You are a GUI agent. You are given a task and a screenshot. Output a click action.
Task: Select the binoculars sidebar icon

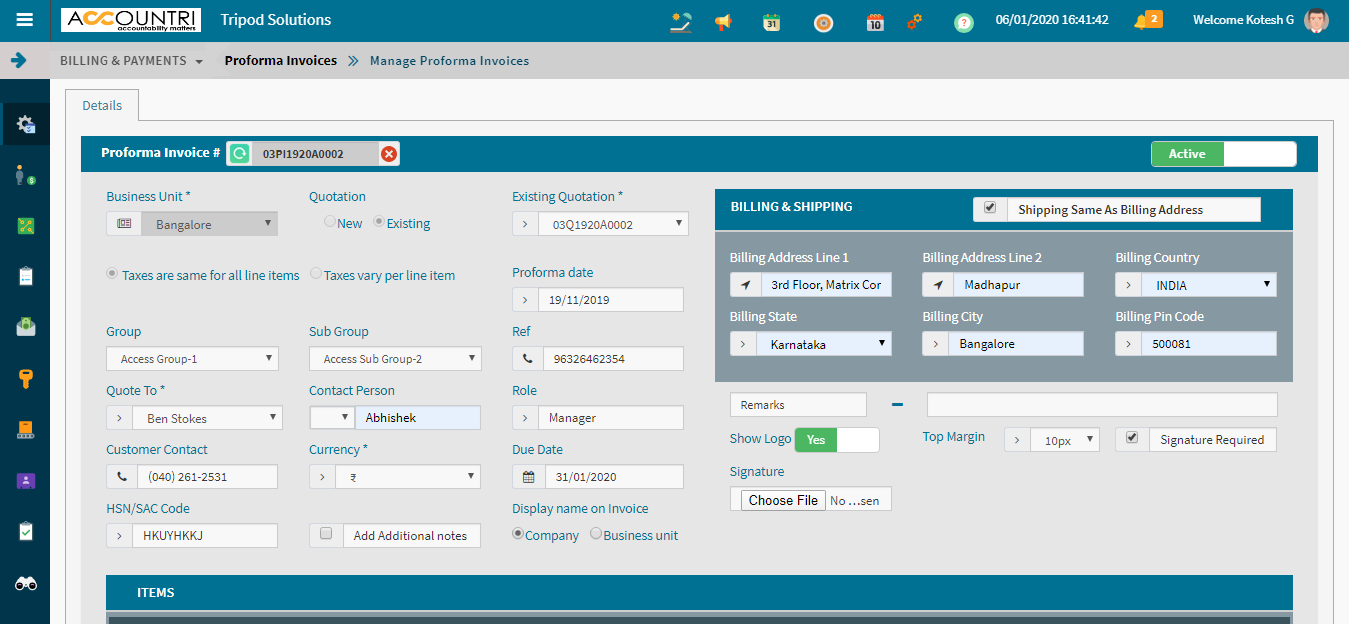(x=26, y=583)
